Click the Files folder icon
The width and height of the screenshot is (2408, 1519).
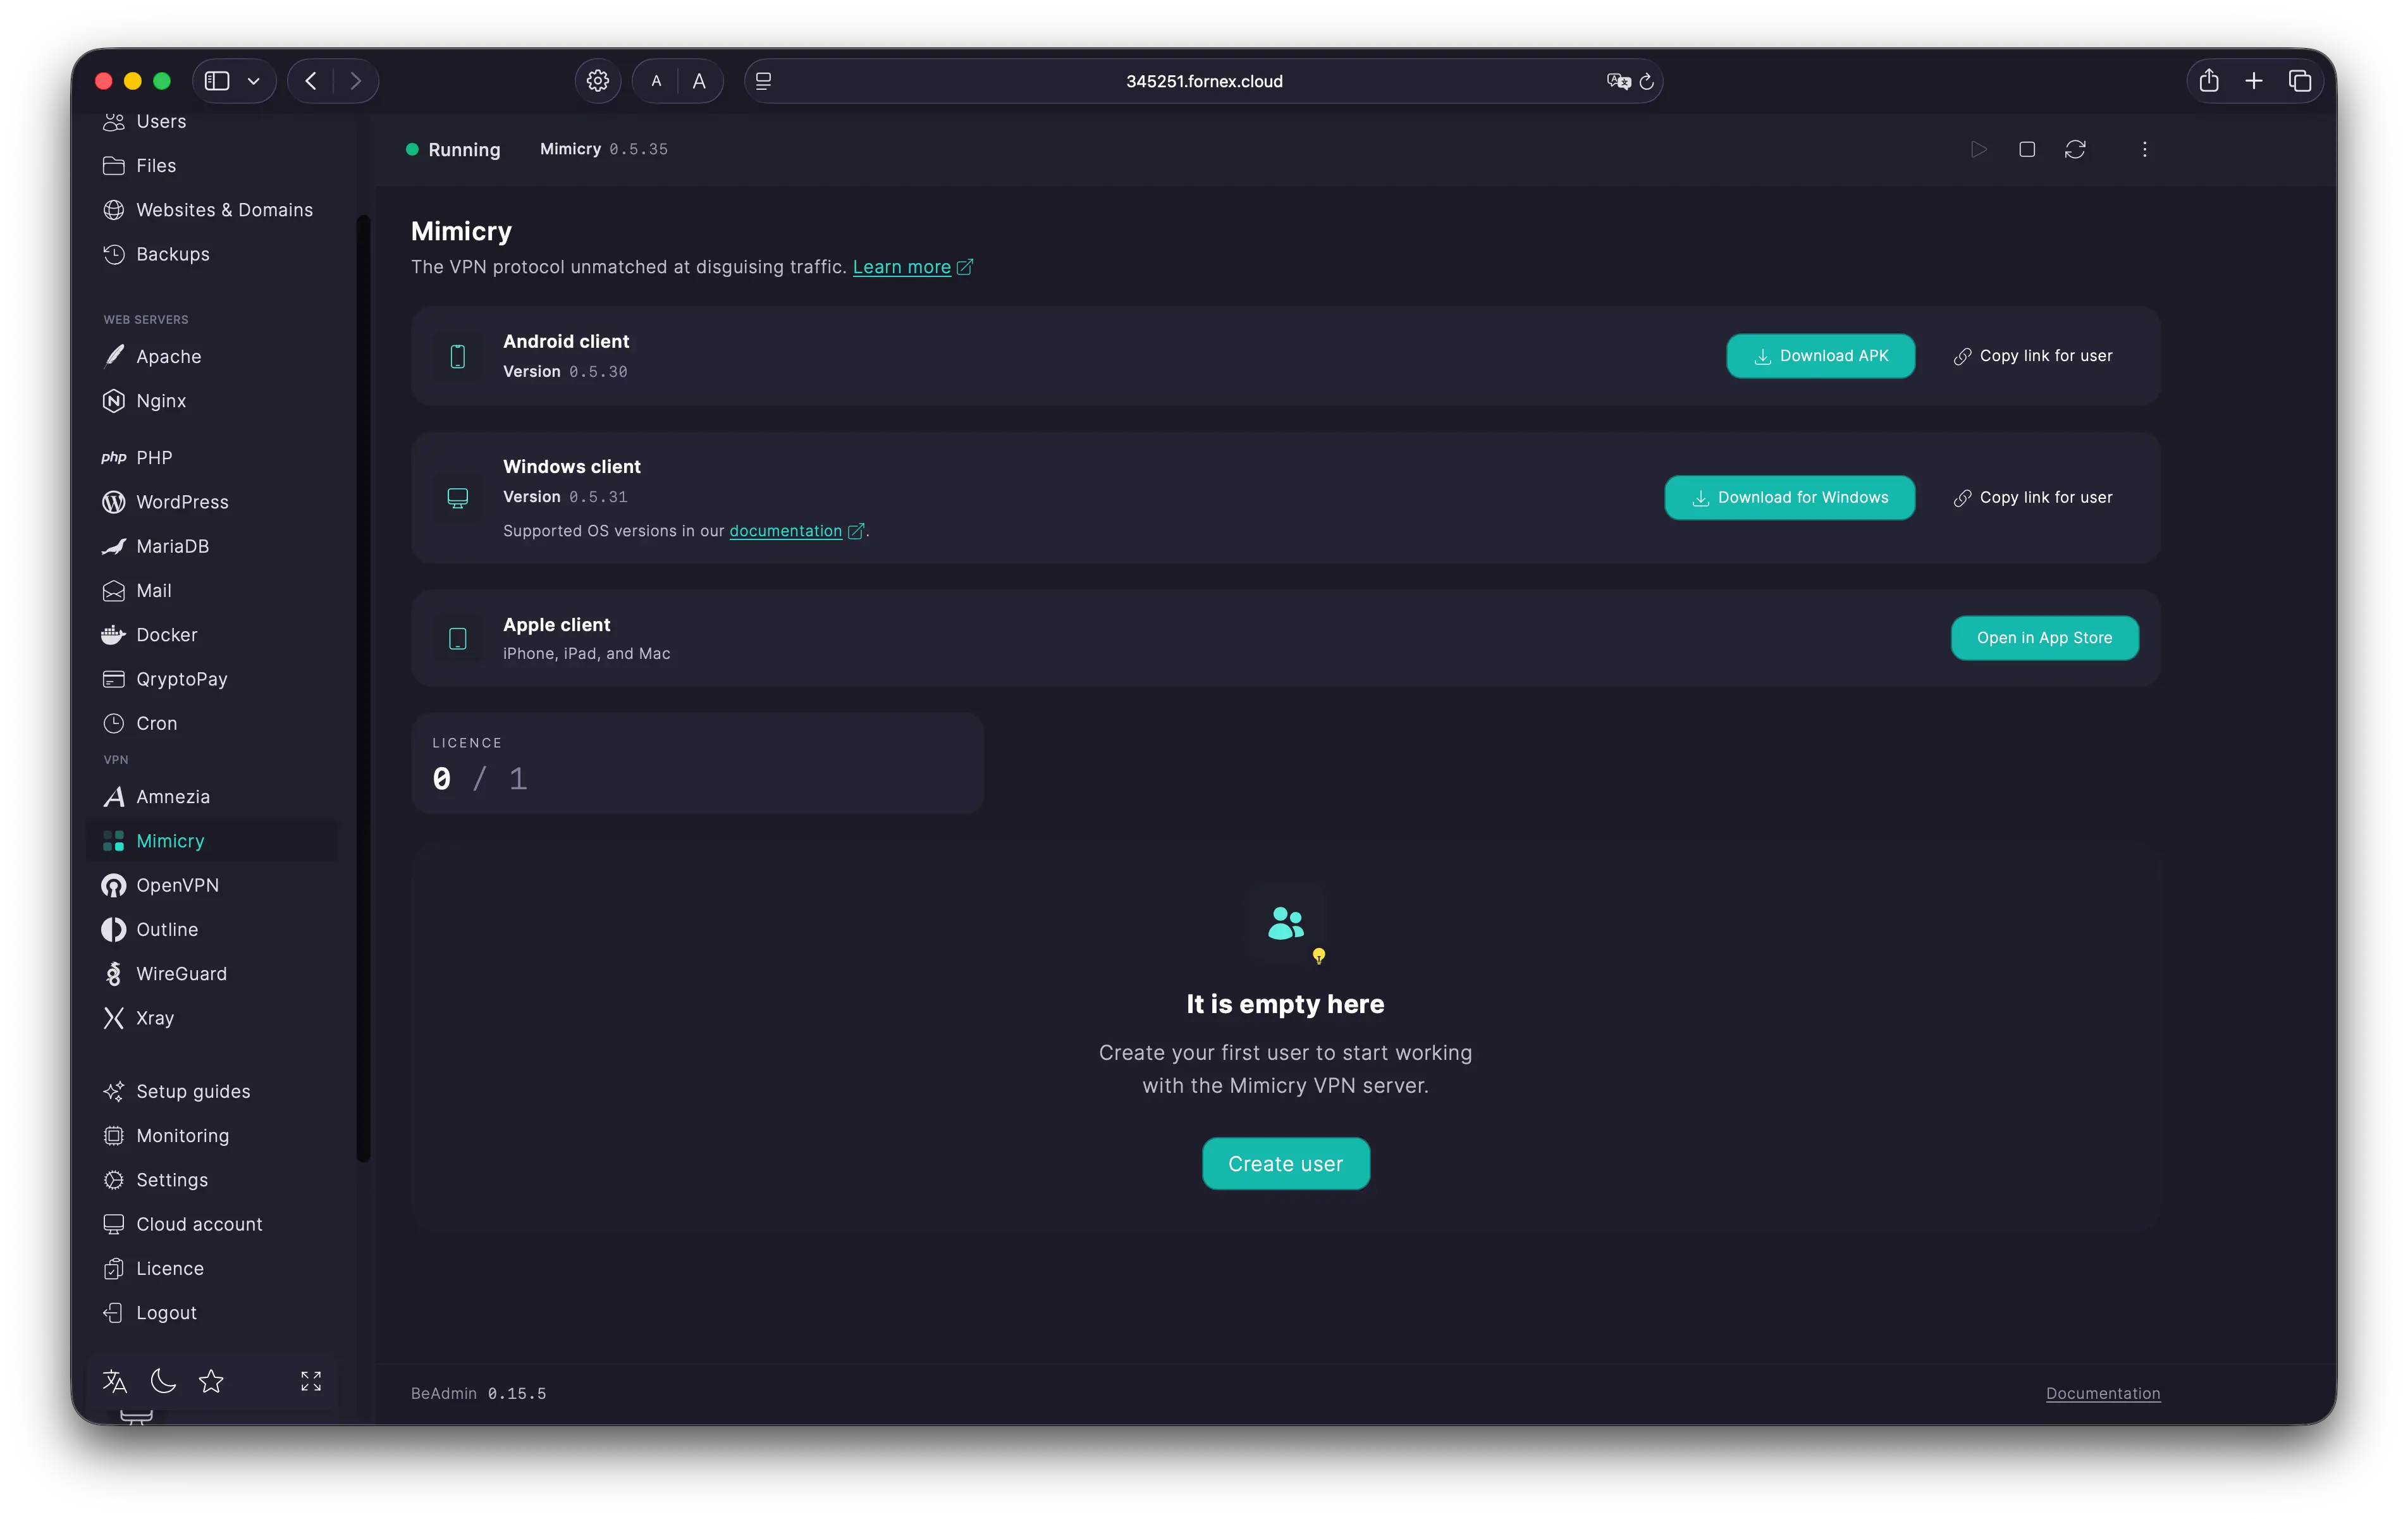[113, 166]
